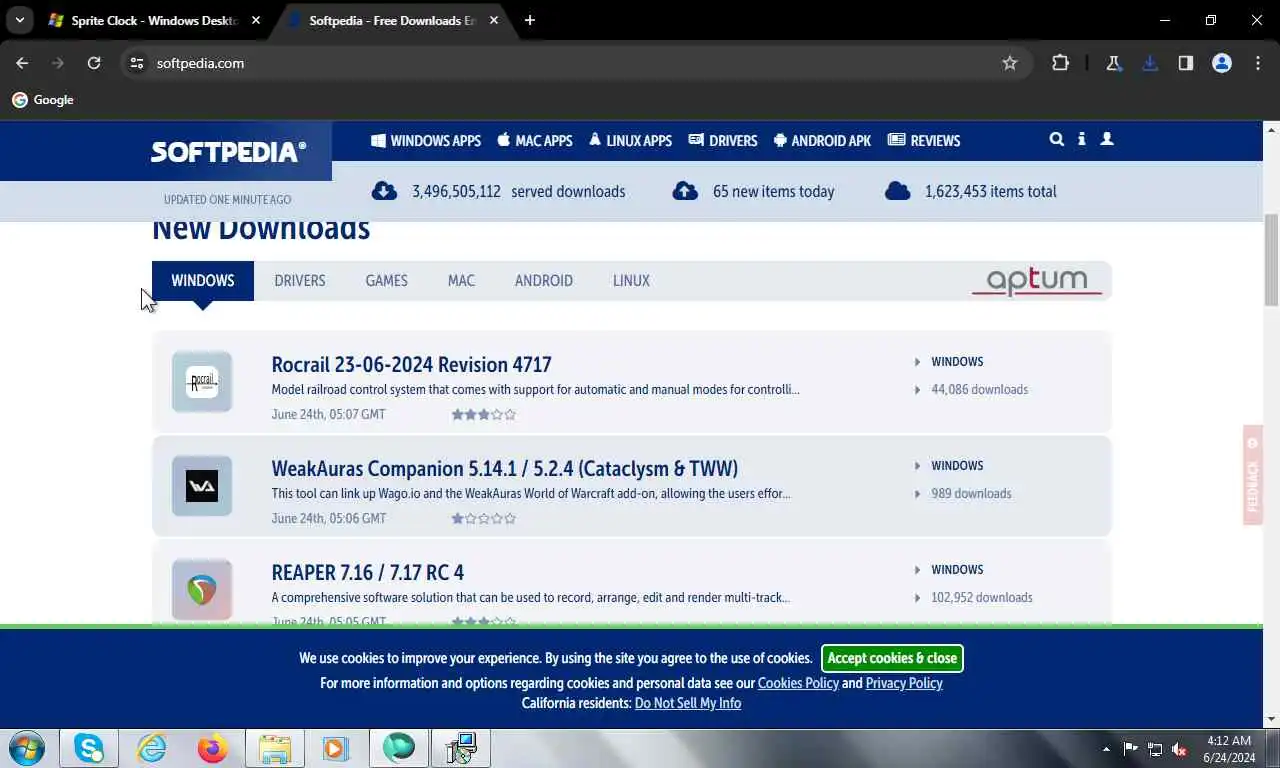This screenshot has width=1280, height=768.
Task: Select the ANDROID downloads tab
Action: pyautogui.click(x=544, y=281)
